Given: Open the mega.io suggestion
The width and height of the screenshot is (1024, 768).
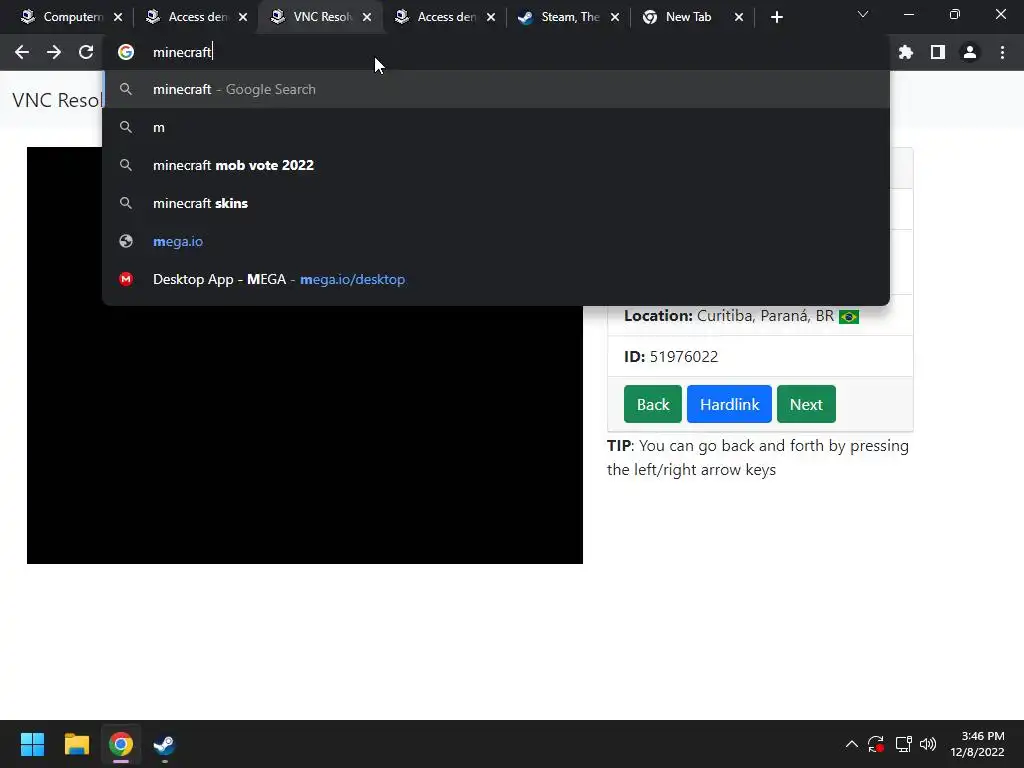Looking at the screenshot, I should (496, 241).
